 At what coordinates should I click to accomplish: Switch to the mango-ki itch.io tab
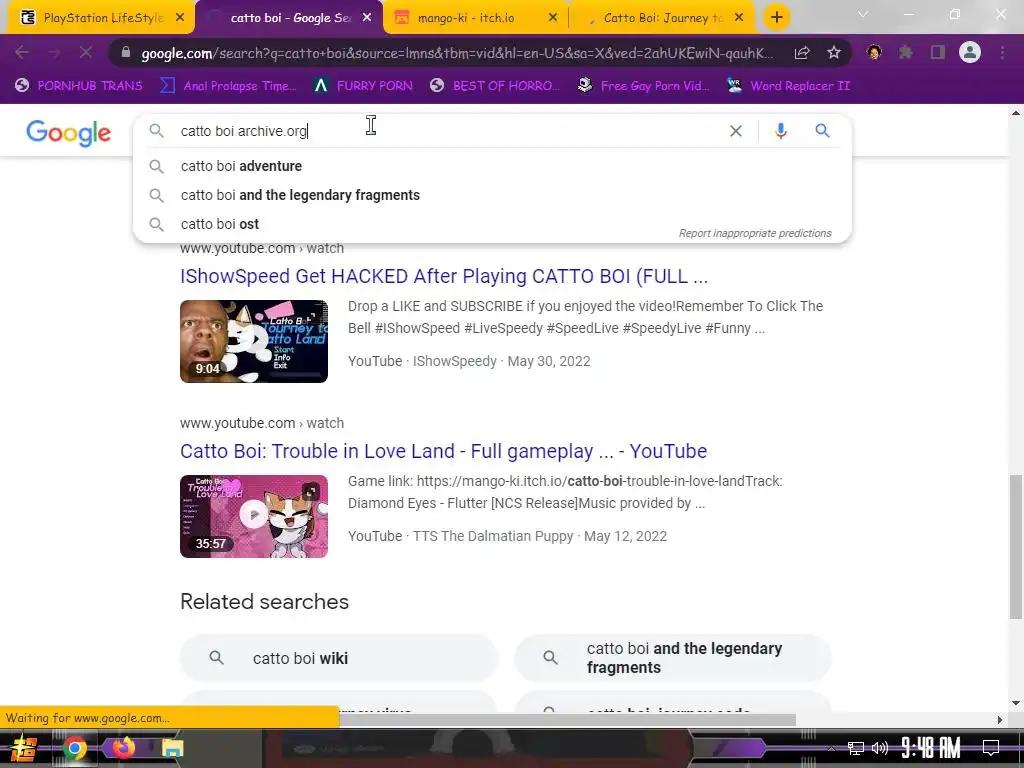coord(475,18)
